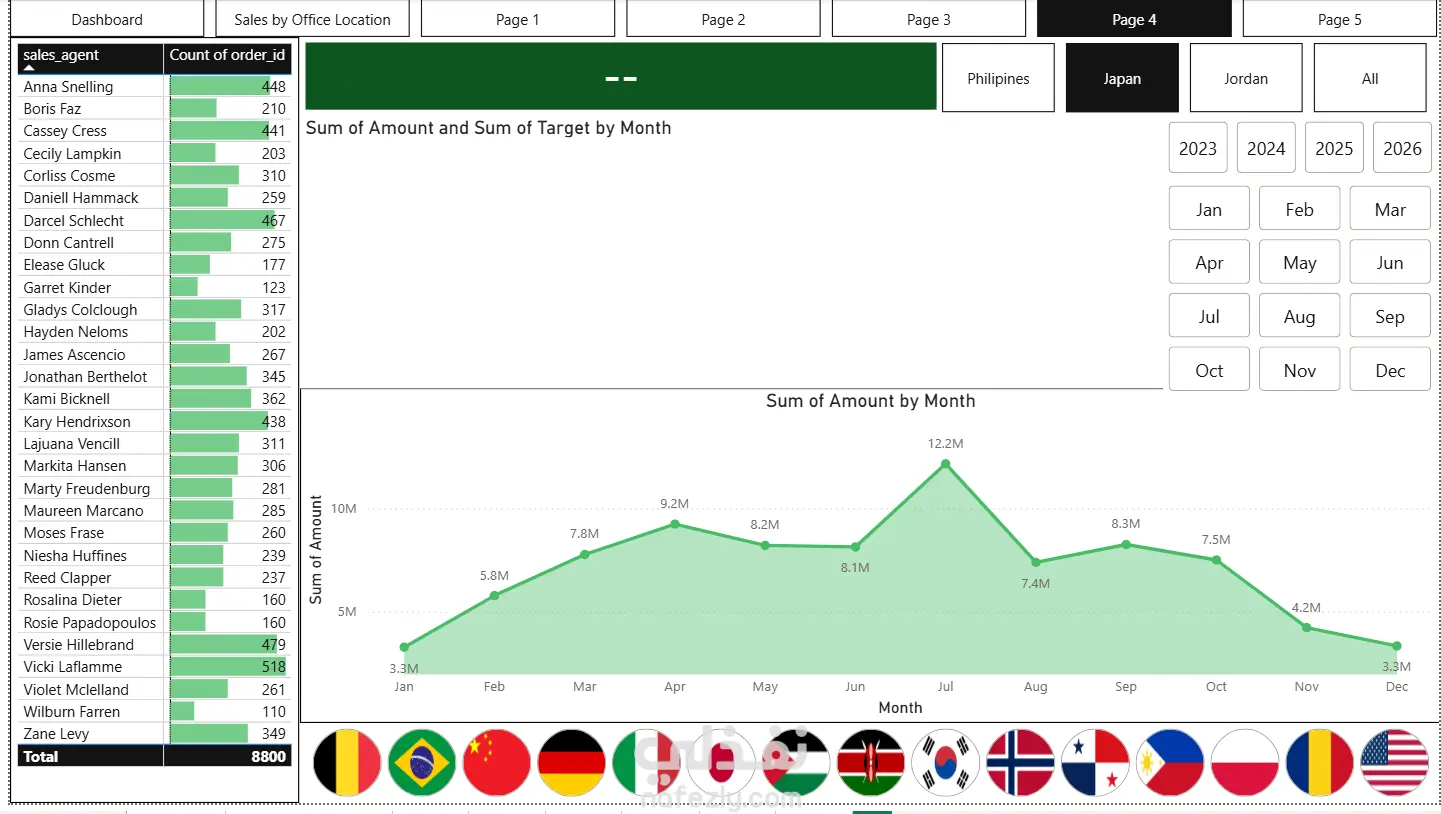Click the Belgium flag icon
1441x814 pixels.
347,763
